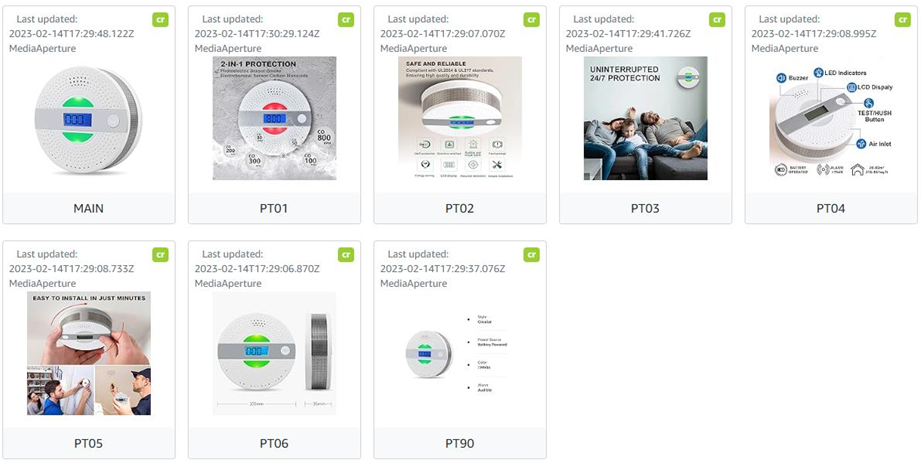Viewport: 921px width, 460px height.
Task: Click the green cr badge on PT01 card
Action: click(346, 20)
